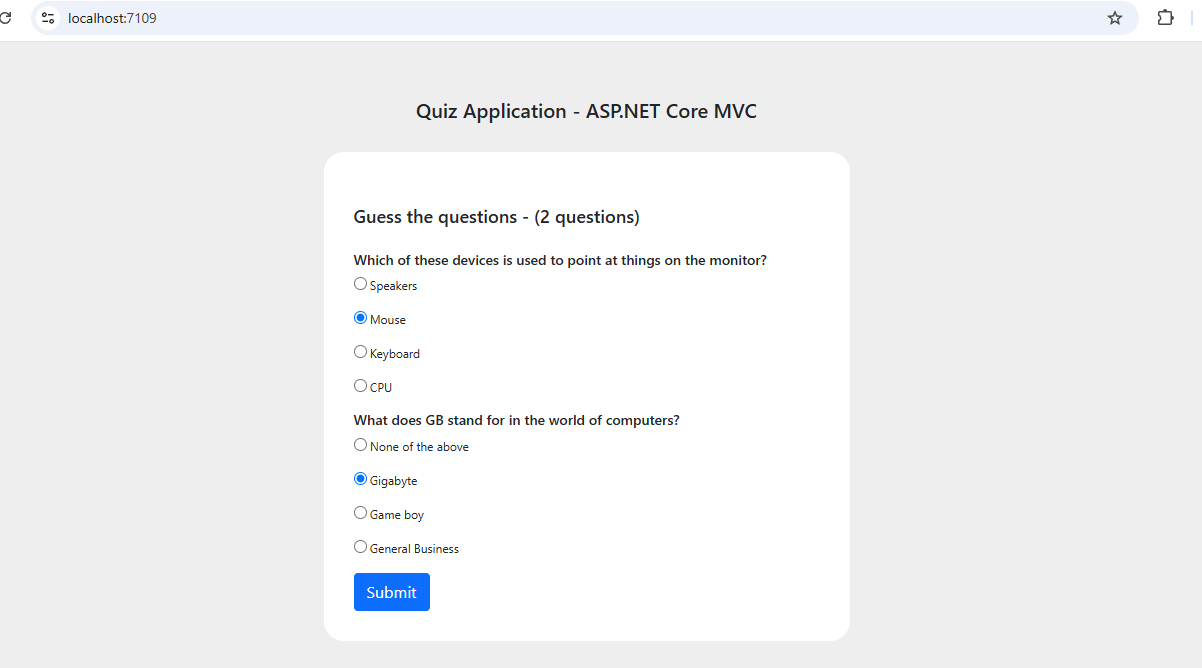The height and width of the screenshot is (668, 1202).
Task: Pick the Game boy radio option
Action: (x=361, y=513)
